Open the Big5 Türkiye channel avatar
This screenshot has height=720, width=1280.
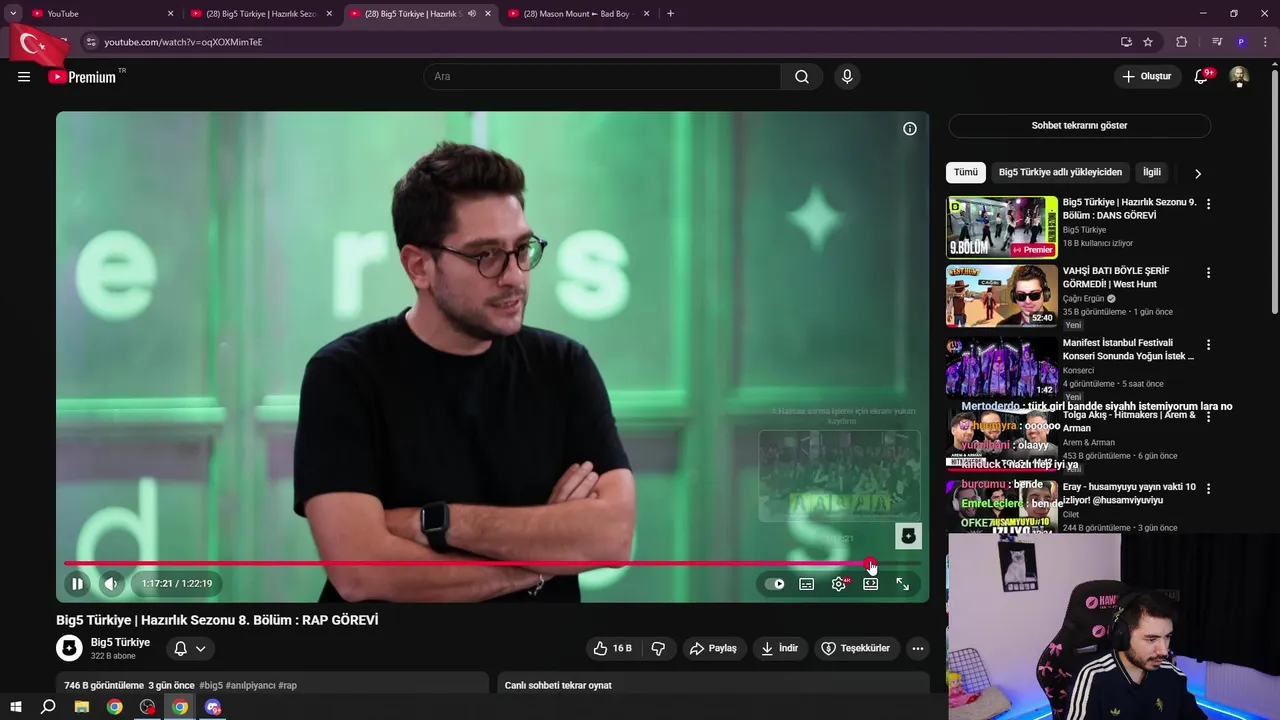[x=69, y=648]
